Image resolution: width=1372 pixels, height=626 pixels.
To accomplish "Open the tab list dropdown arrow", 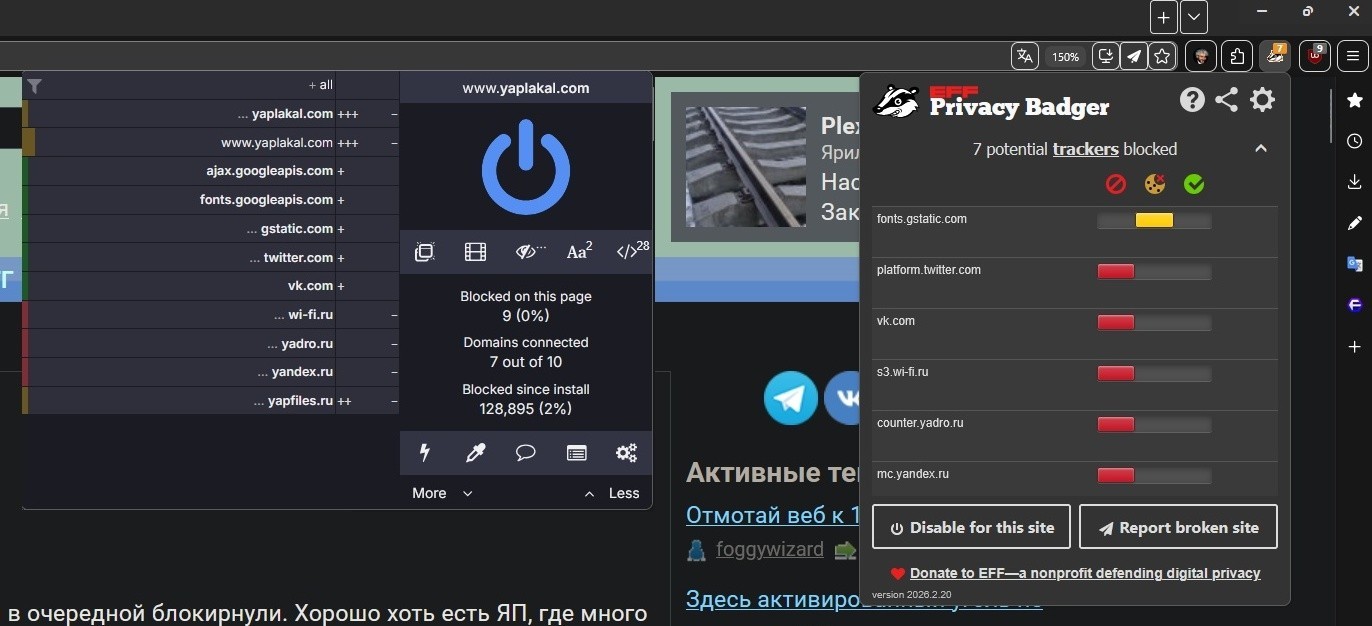I will [1194, 17].
